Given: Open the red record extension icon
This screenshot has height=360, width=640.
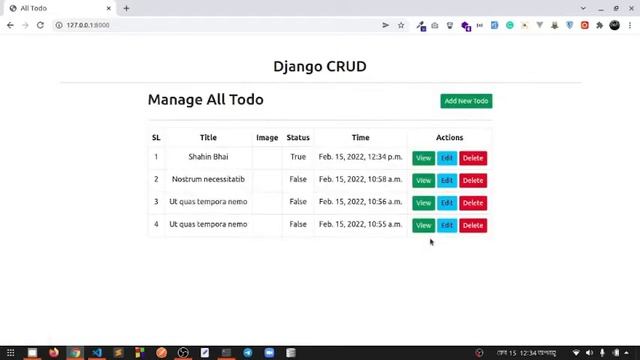Looking at the screenshot, I should (x=584, y=25).
